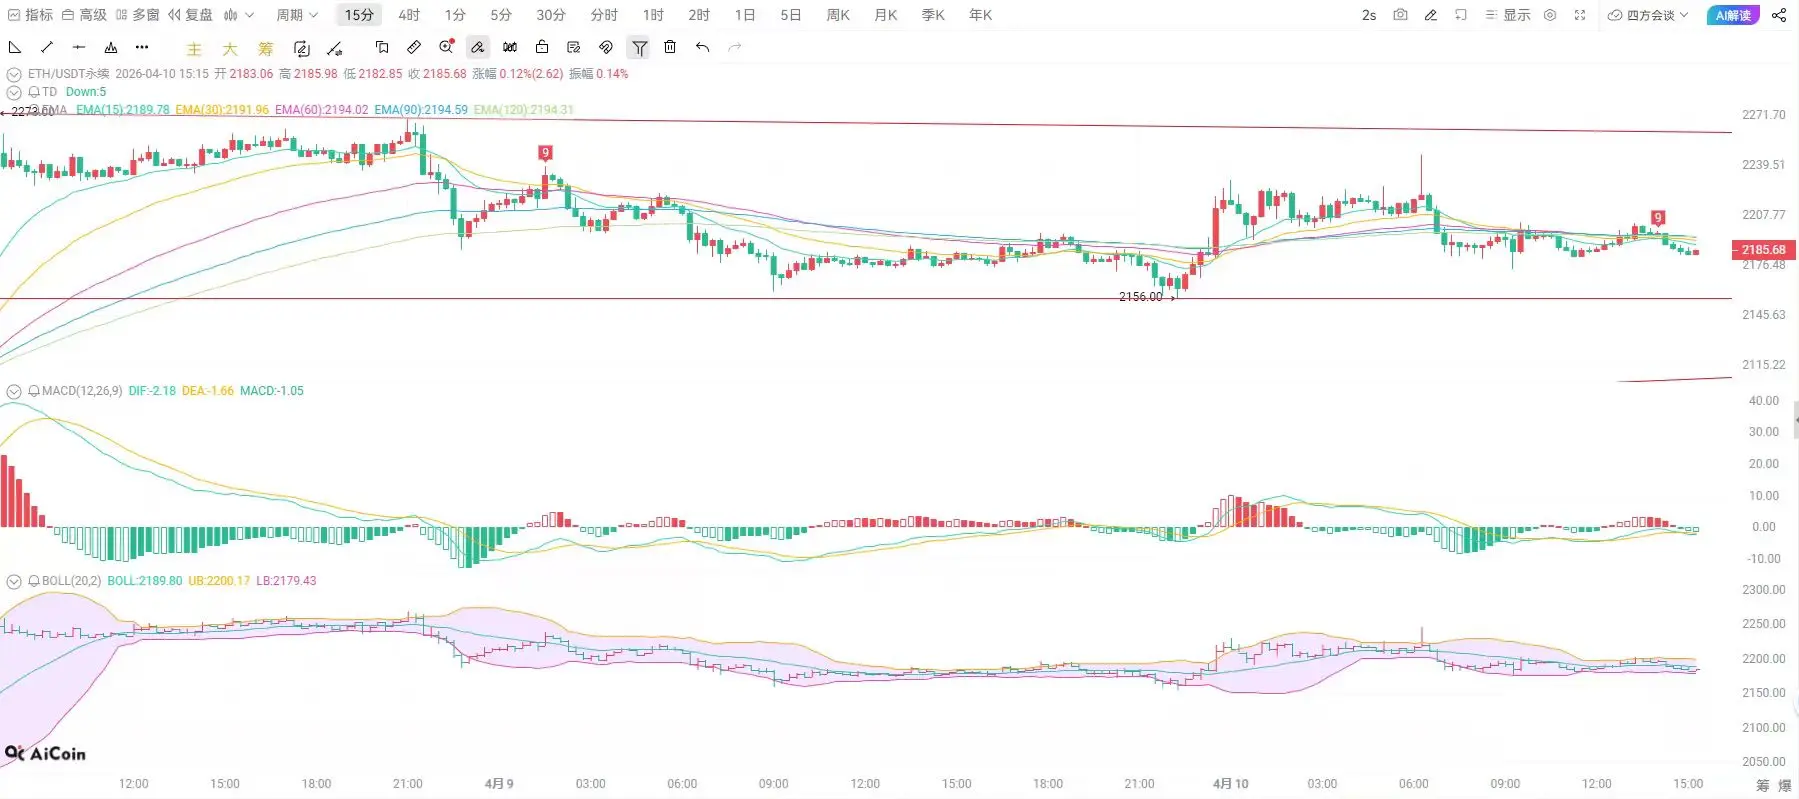Open the AI解读 analysis button
Screen dimensions: 1799x799
click(1733, 15)
